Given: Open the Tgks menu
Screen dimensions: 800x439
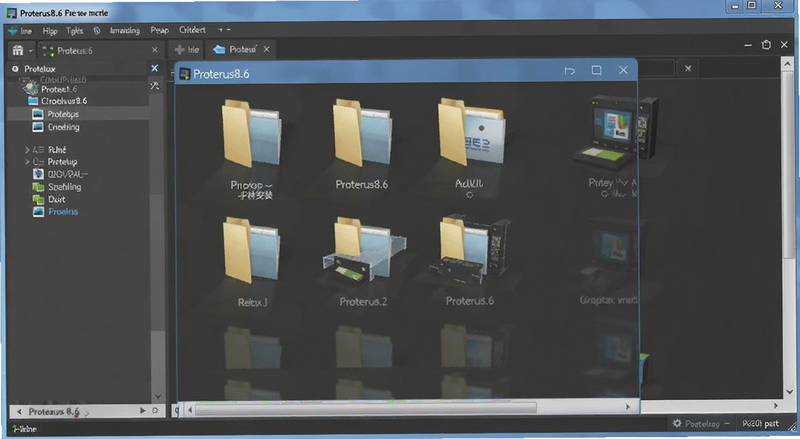Looking at the screenshot, I should [74, 31].
